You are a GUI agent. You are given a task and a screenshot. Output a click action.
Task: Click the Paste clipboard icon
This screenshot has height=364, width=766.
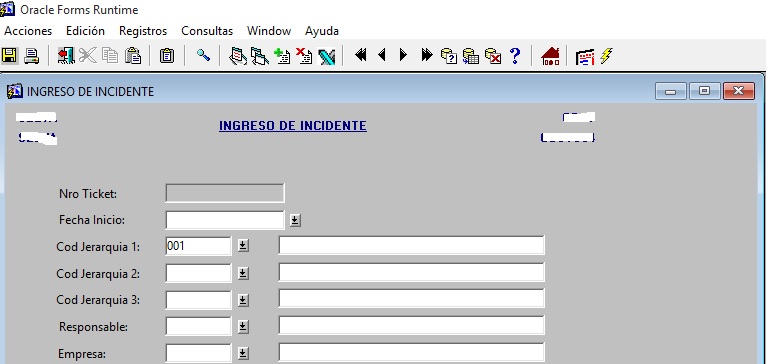132,56
